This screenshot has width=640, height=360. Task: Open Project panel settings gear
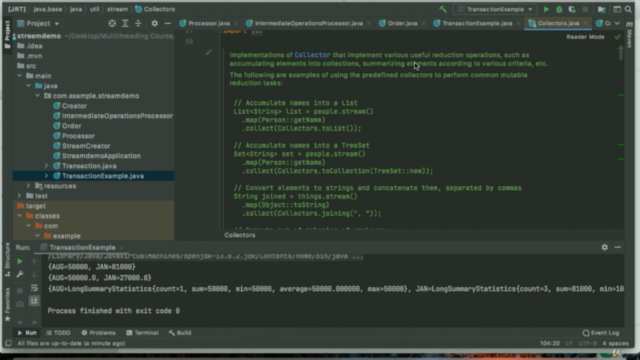tap(154, 23)
